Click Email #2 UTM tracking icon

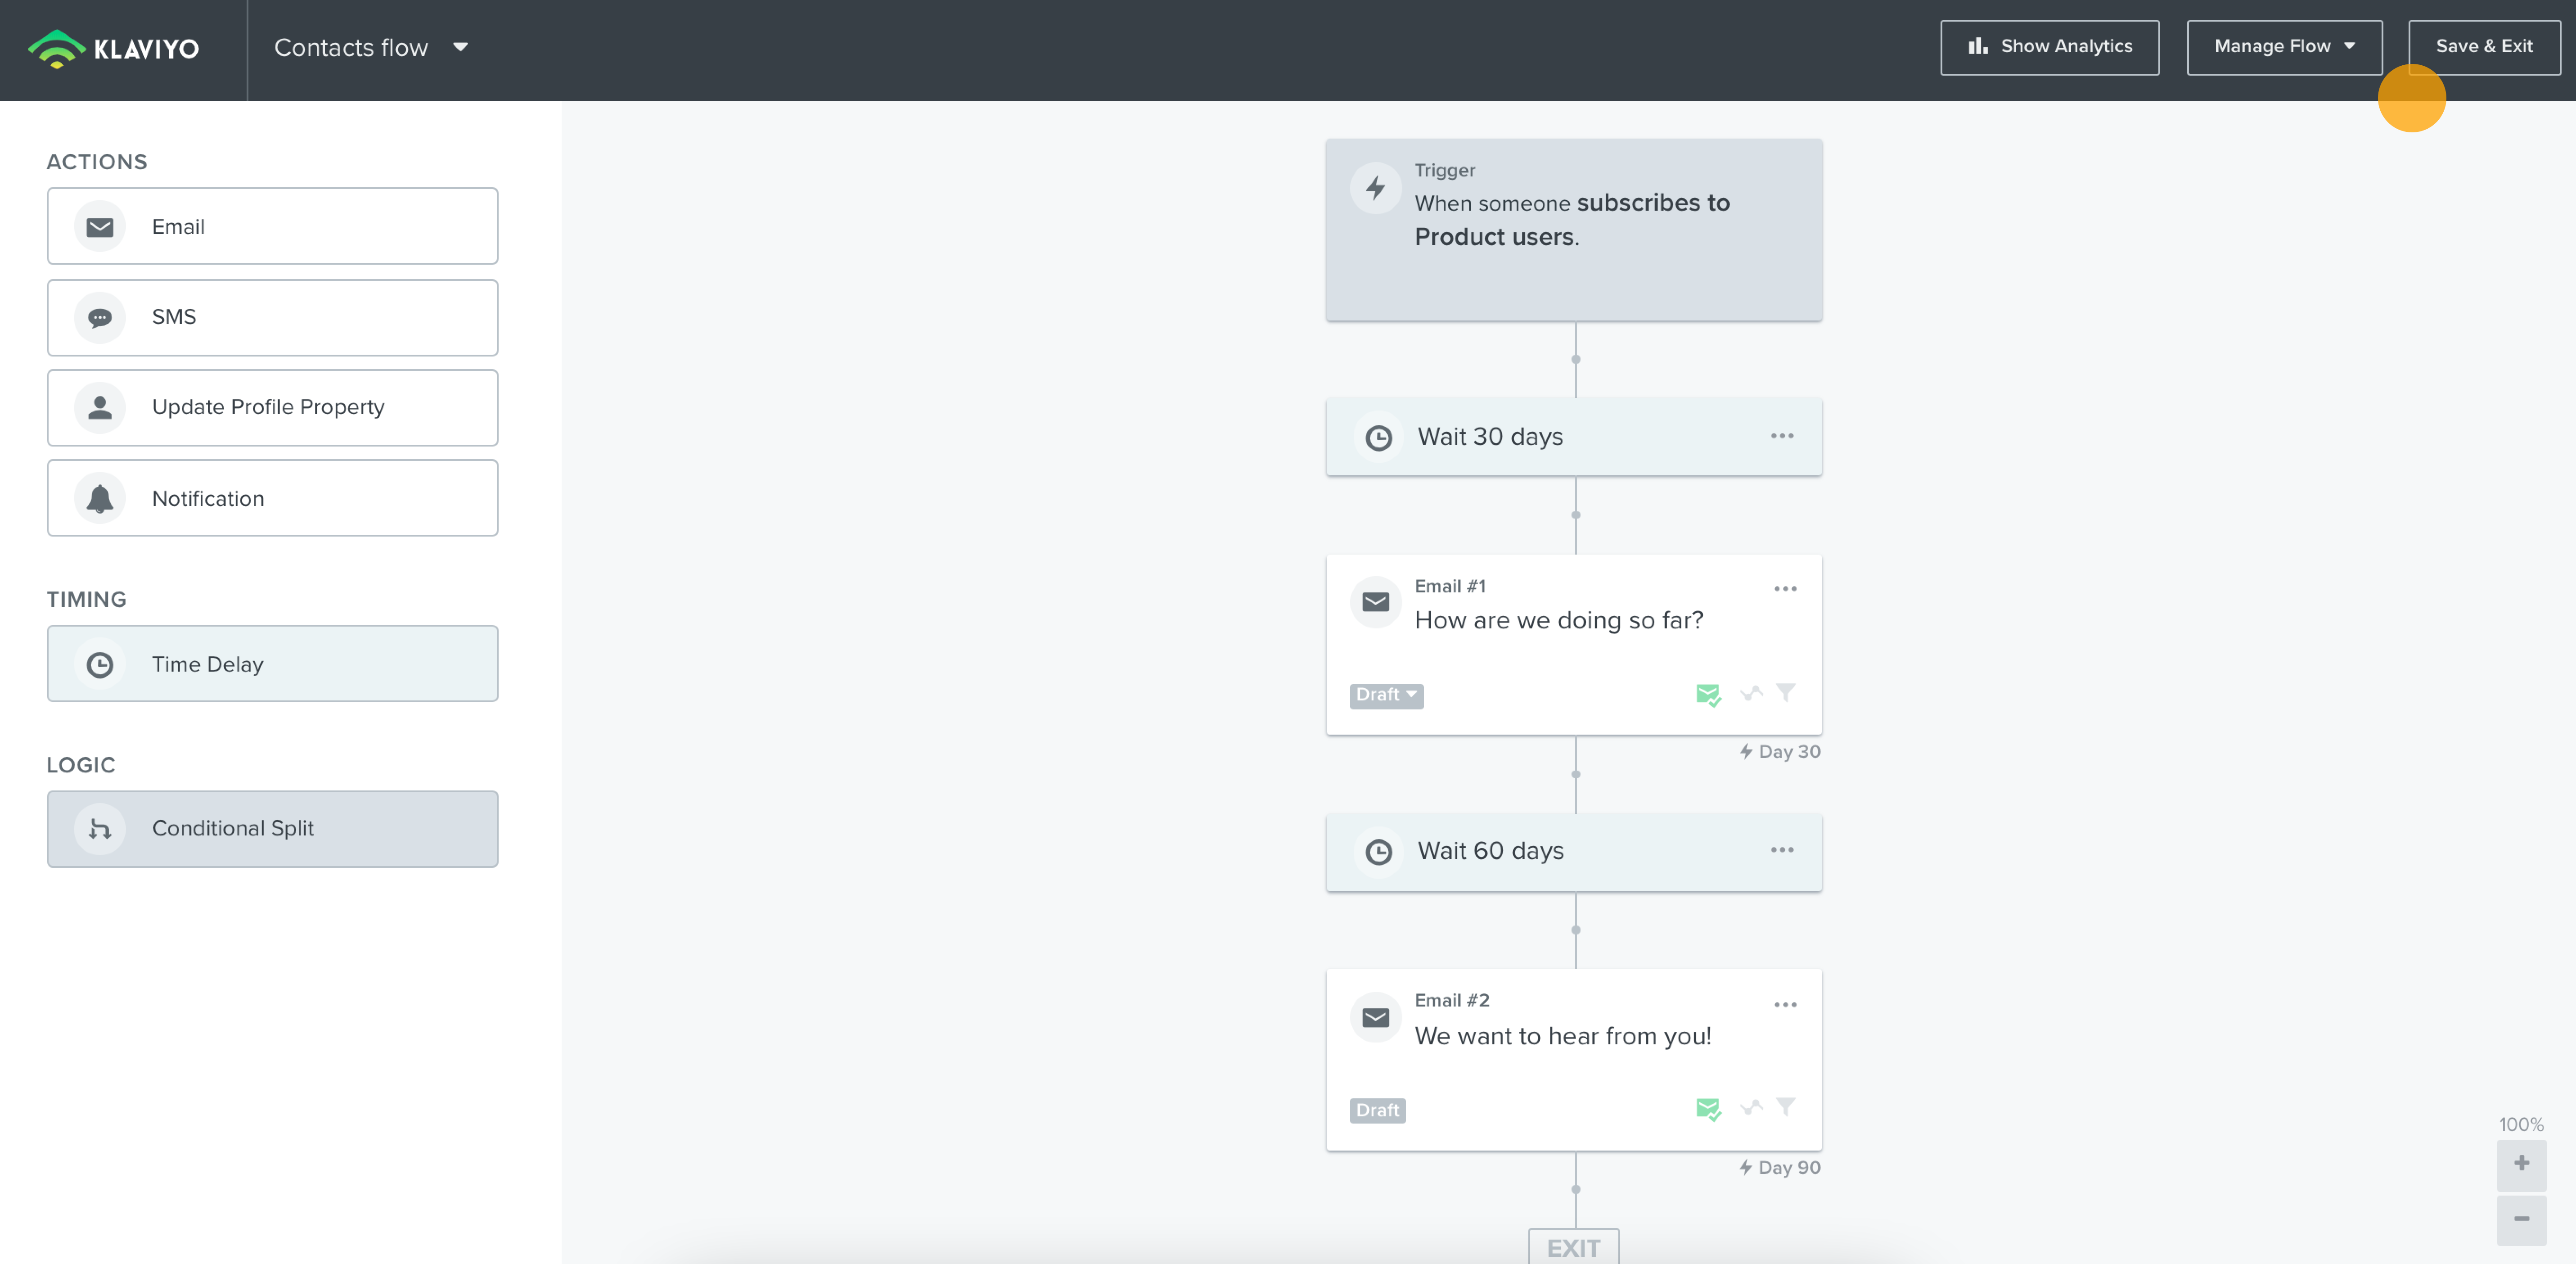tap(1751, 1107)
